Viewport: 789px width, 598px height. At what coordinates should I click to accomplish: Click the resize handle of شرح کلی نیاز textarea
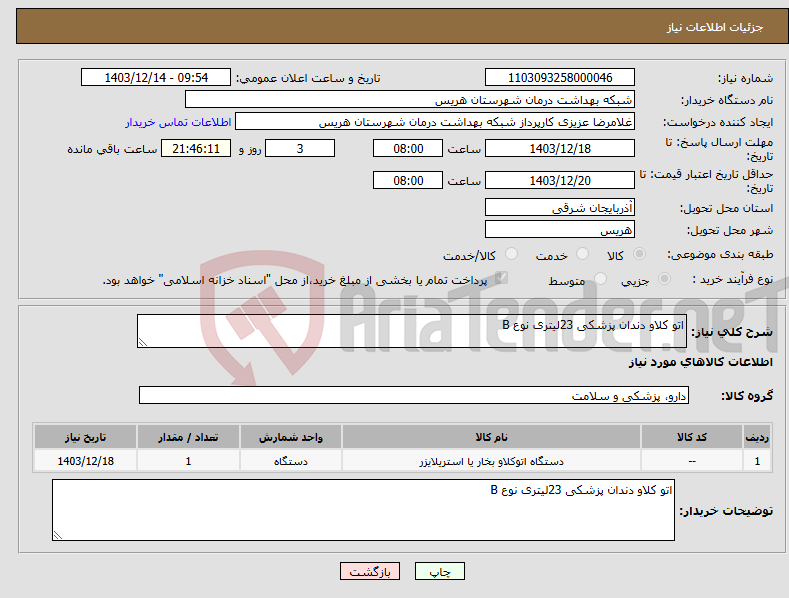pyautogui.click(x=142, y=343)
